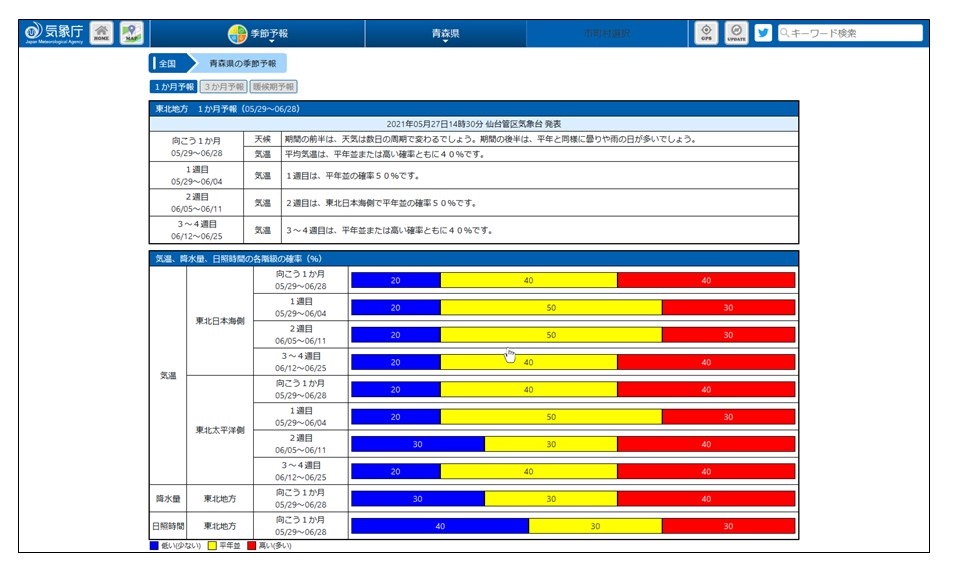Open the Twitter bird icon
960x569 pixels.
pyautogui.click(x=763, y=33)
